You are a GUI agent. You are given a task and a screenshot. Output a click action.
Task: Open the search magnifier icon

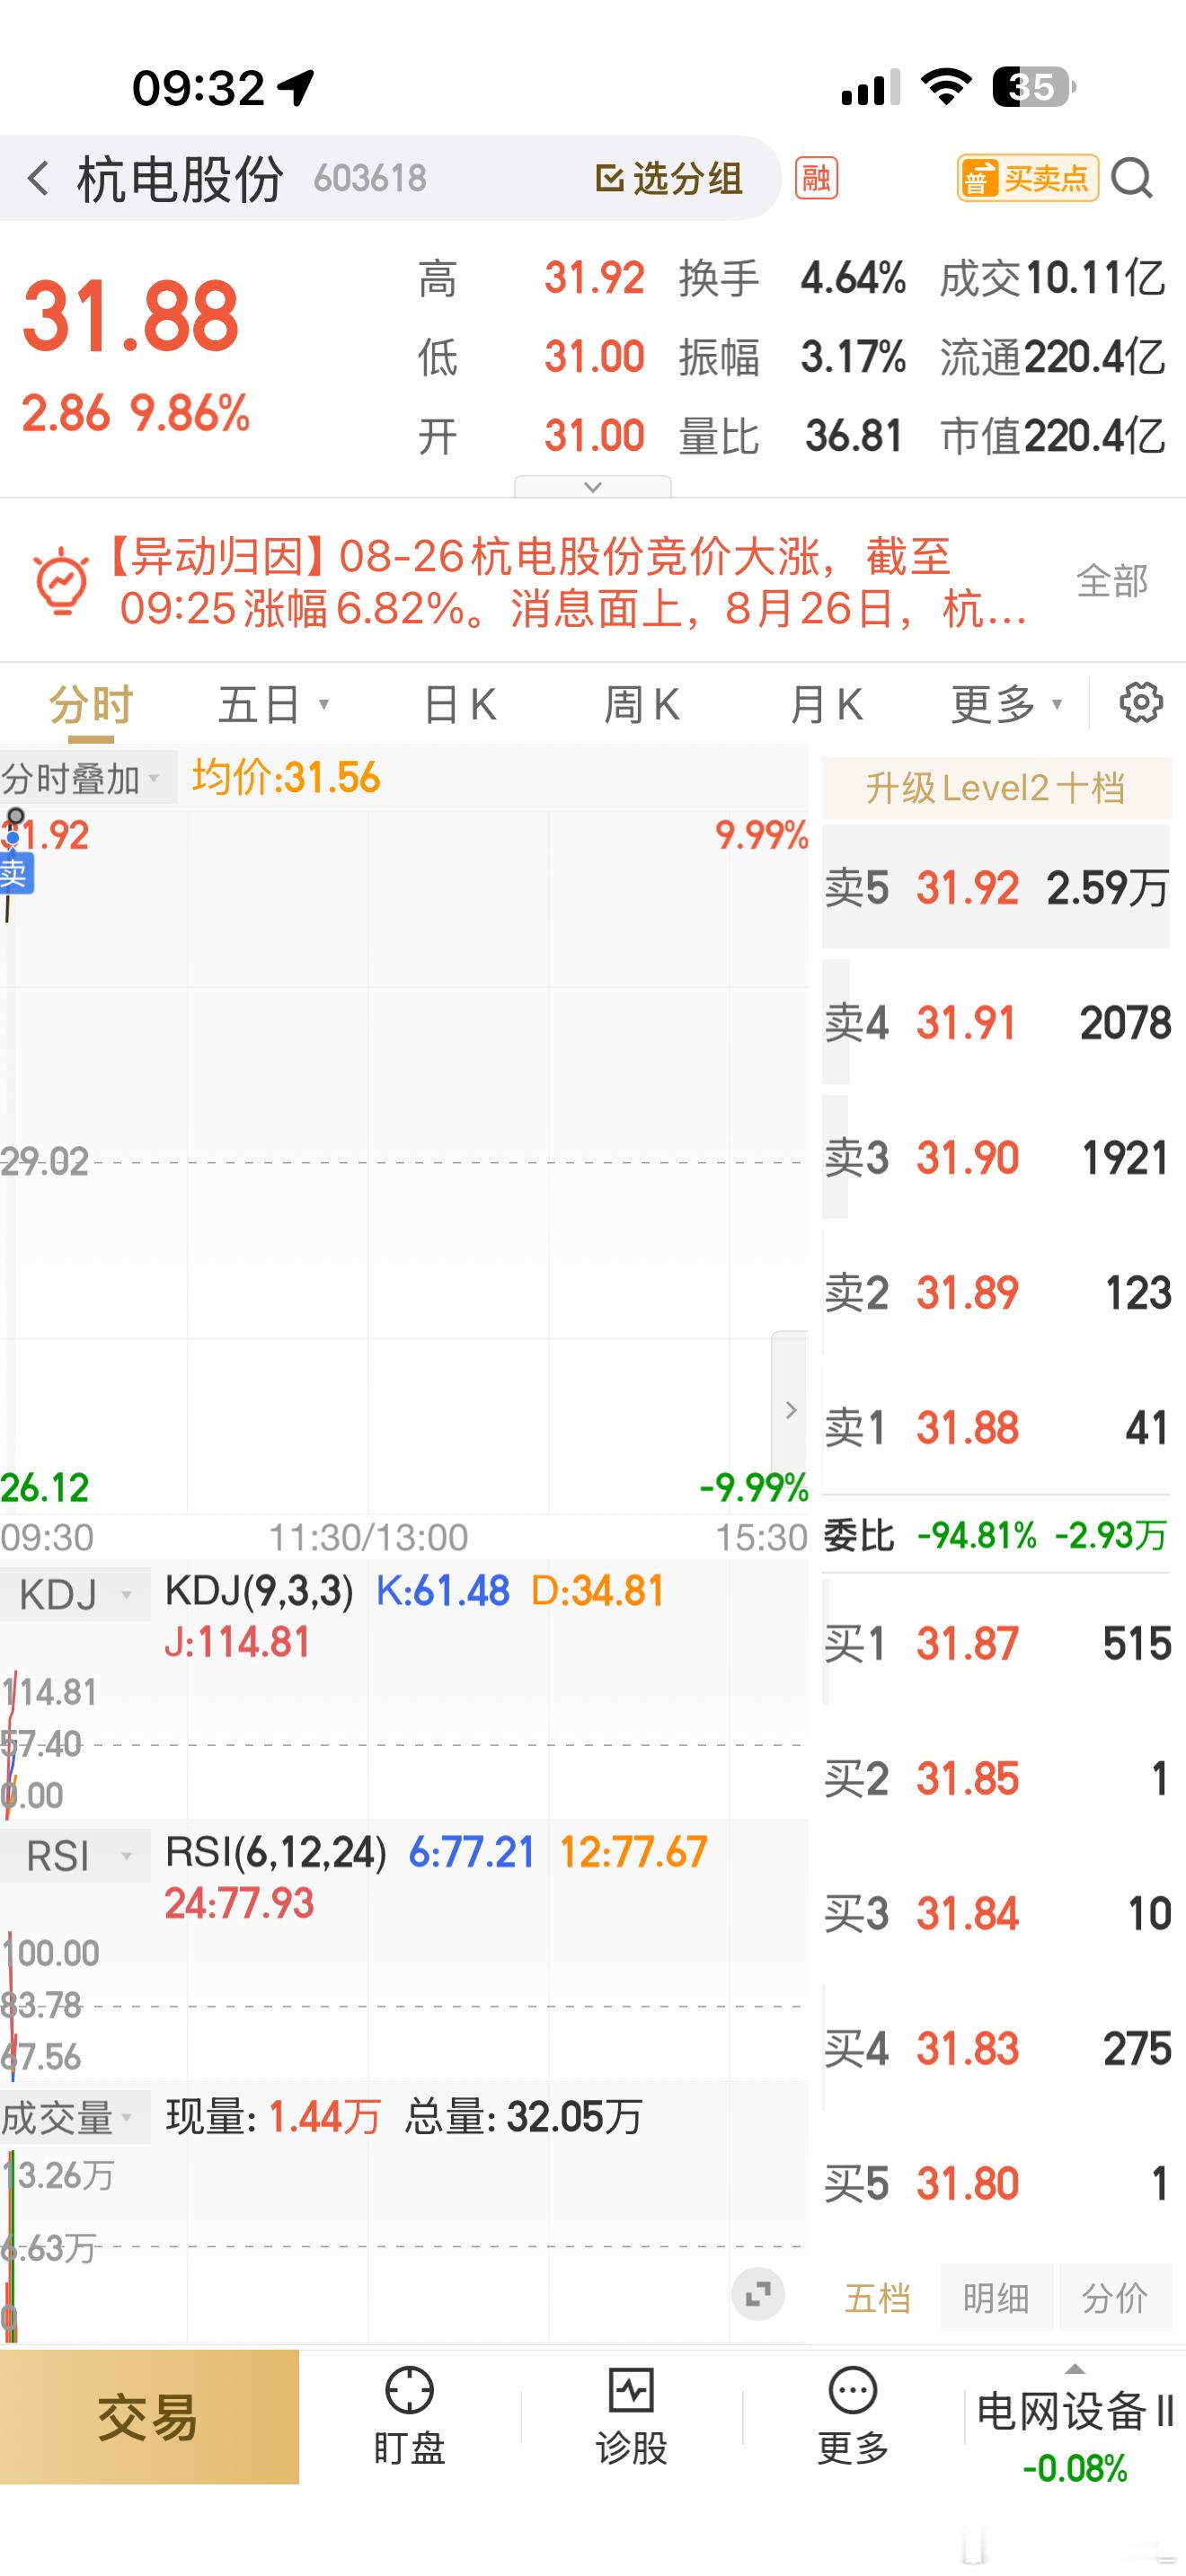click(x=1132, y=179)
